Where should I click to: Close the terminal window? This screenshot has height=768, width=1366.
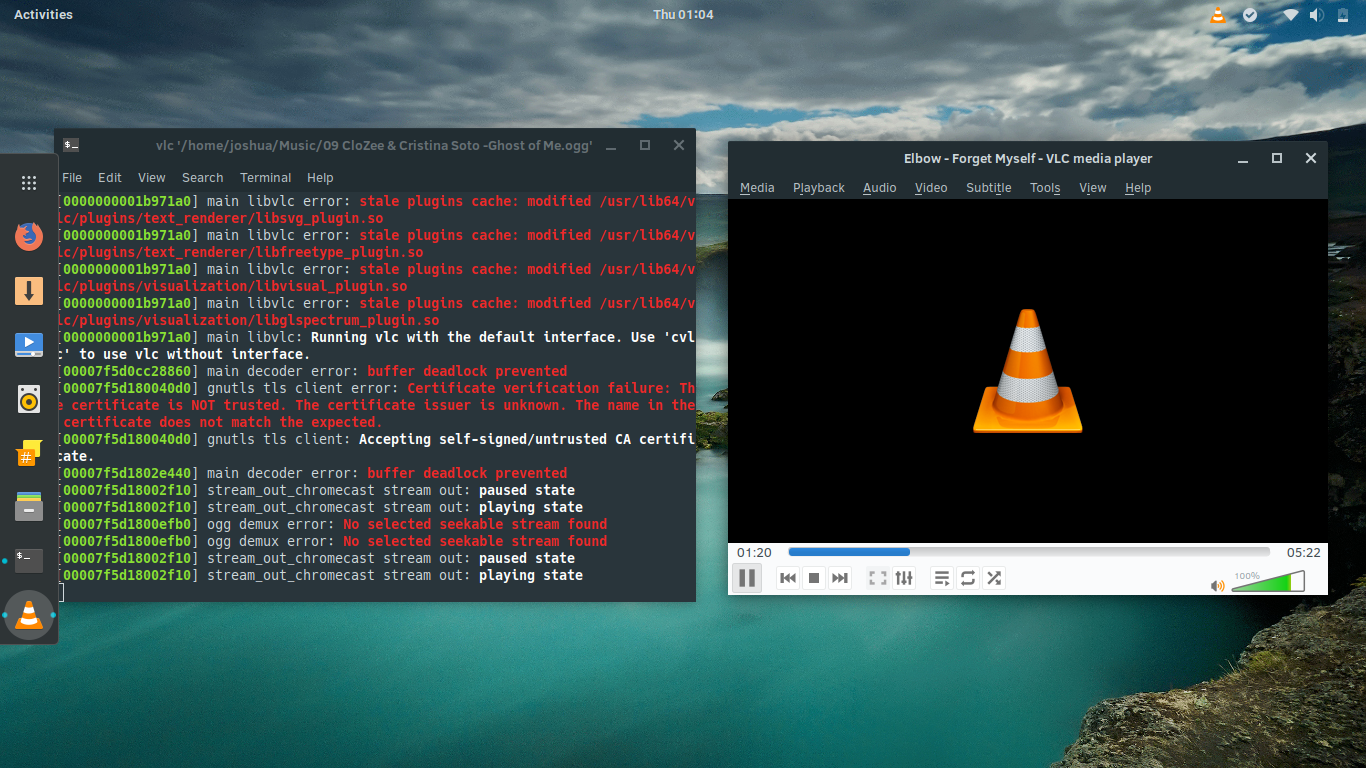point(679,145)
